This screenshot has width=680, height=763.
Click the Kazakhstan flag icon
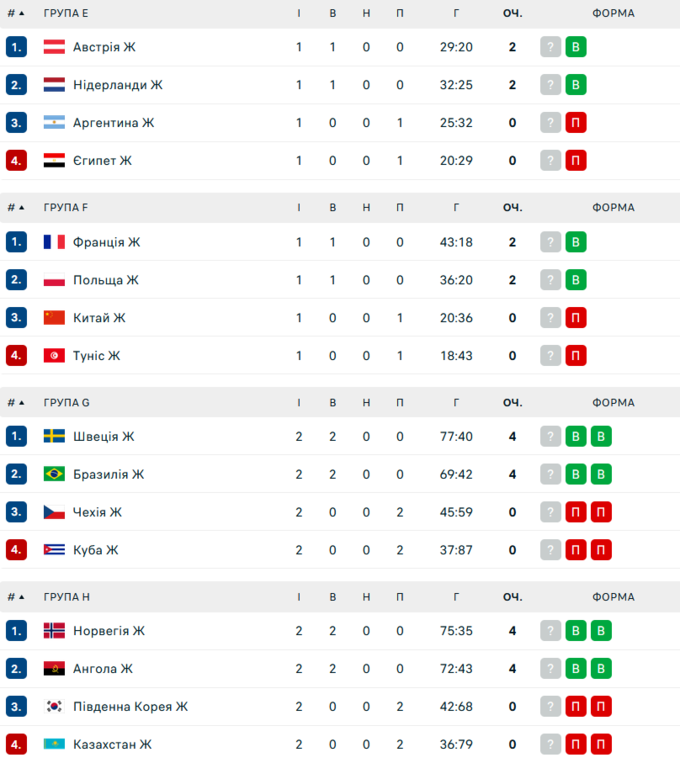point(54,745)
